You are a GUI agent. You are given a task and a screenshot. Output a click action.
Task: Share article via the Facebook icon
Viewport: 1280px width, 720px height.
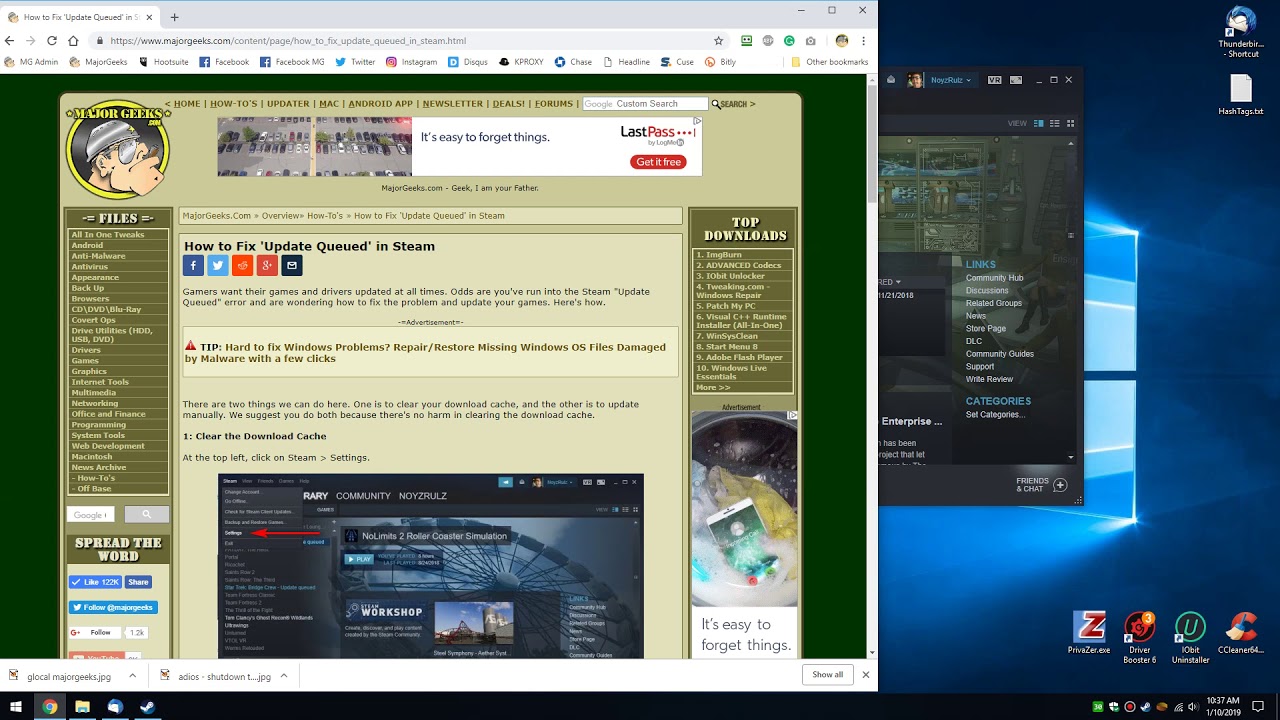pos(193,265)
